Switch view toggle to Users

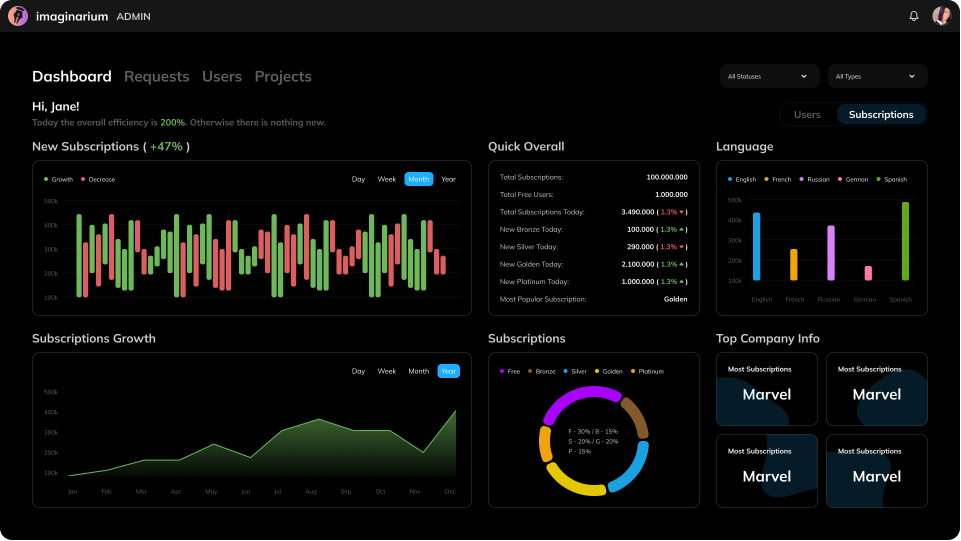807,115
